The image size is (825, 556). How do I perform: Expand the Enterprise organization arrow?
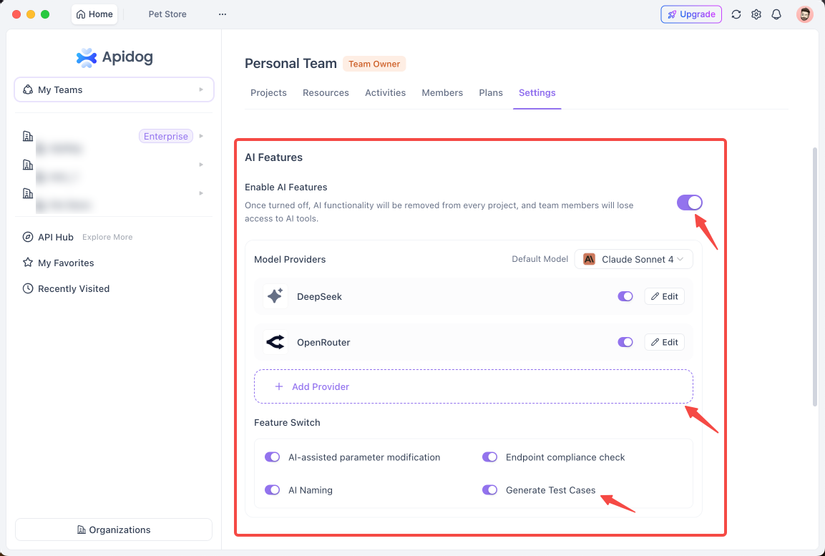click(201, 136)
